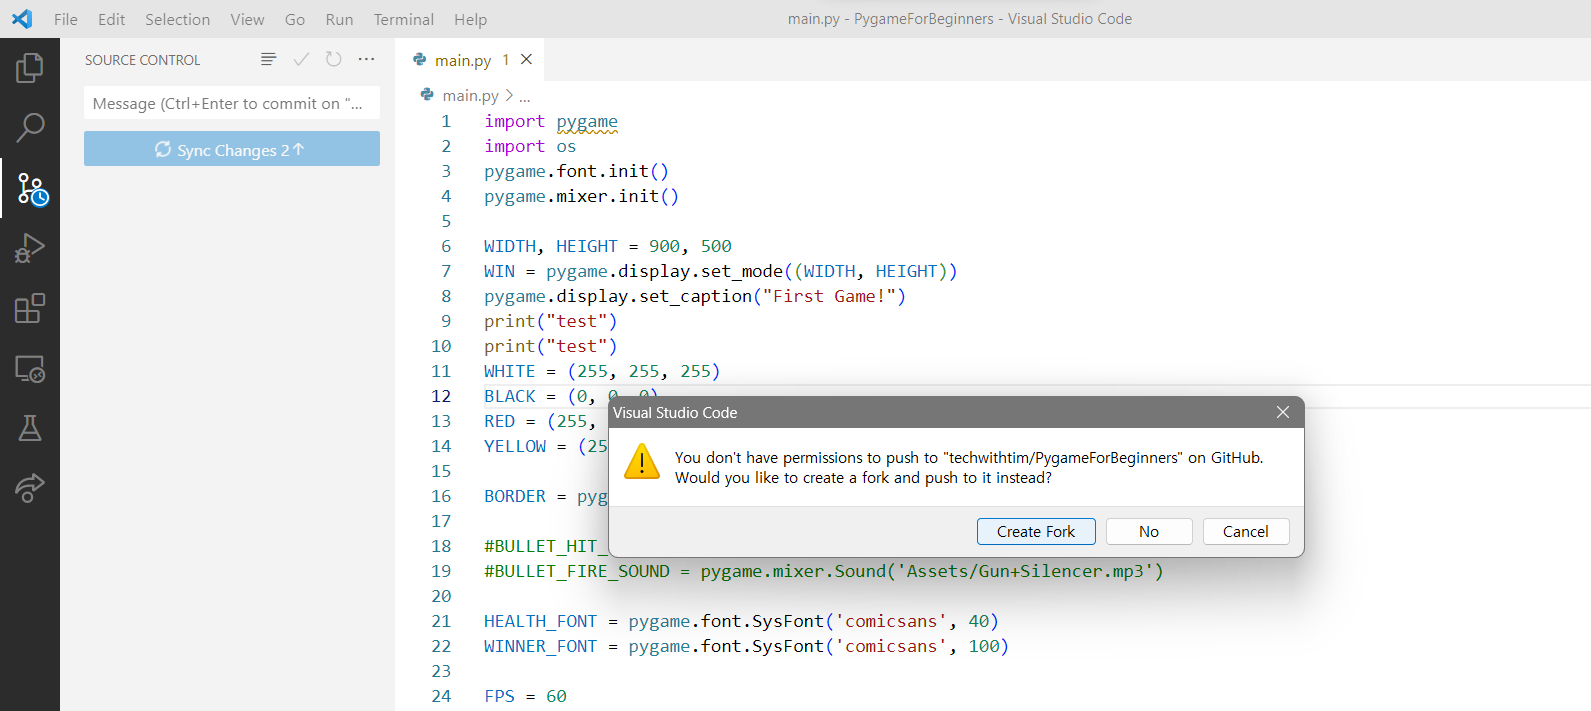The image size is (1591, 711).
Task: Click print("test") on line 10
Action: [x=551, y=346]
